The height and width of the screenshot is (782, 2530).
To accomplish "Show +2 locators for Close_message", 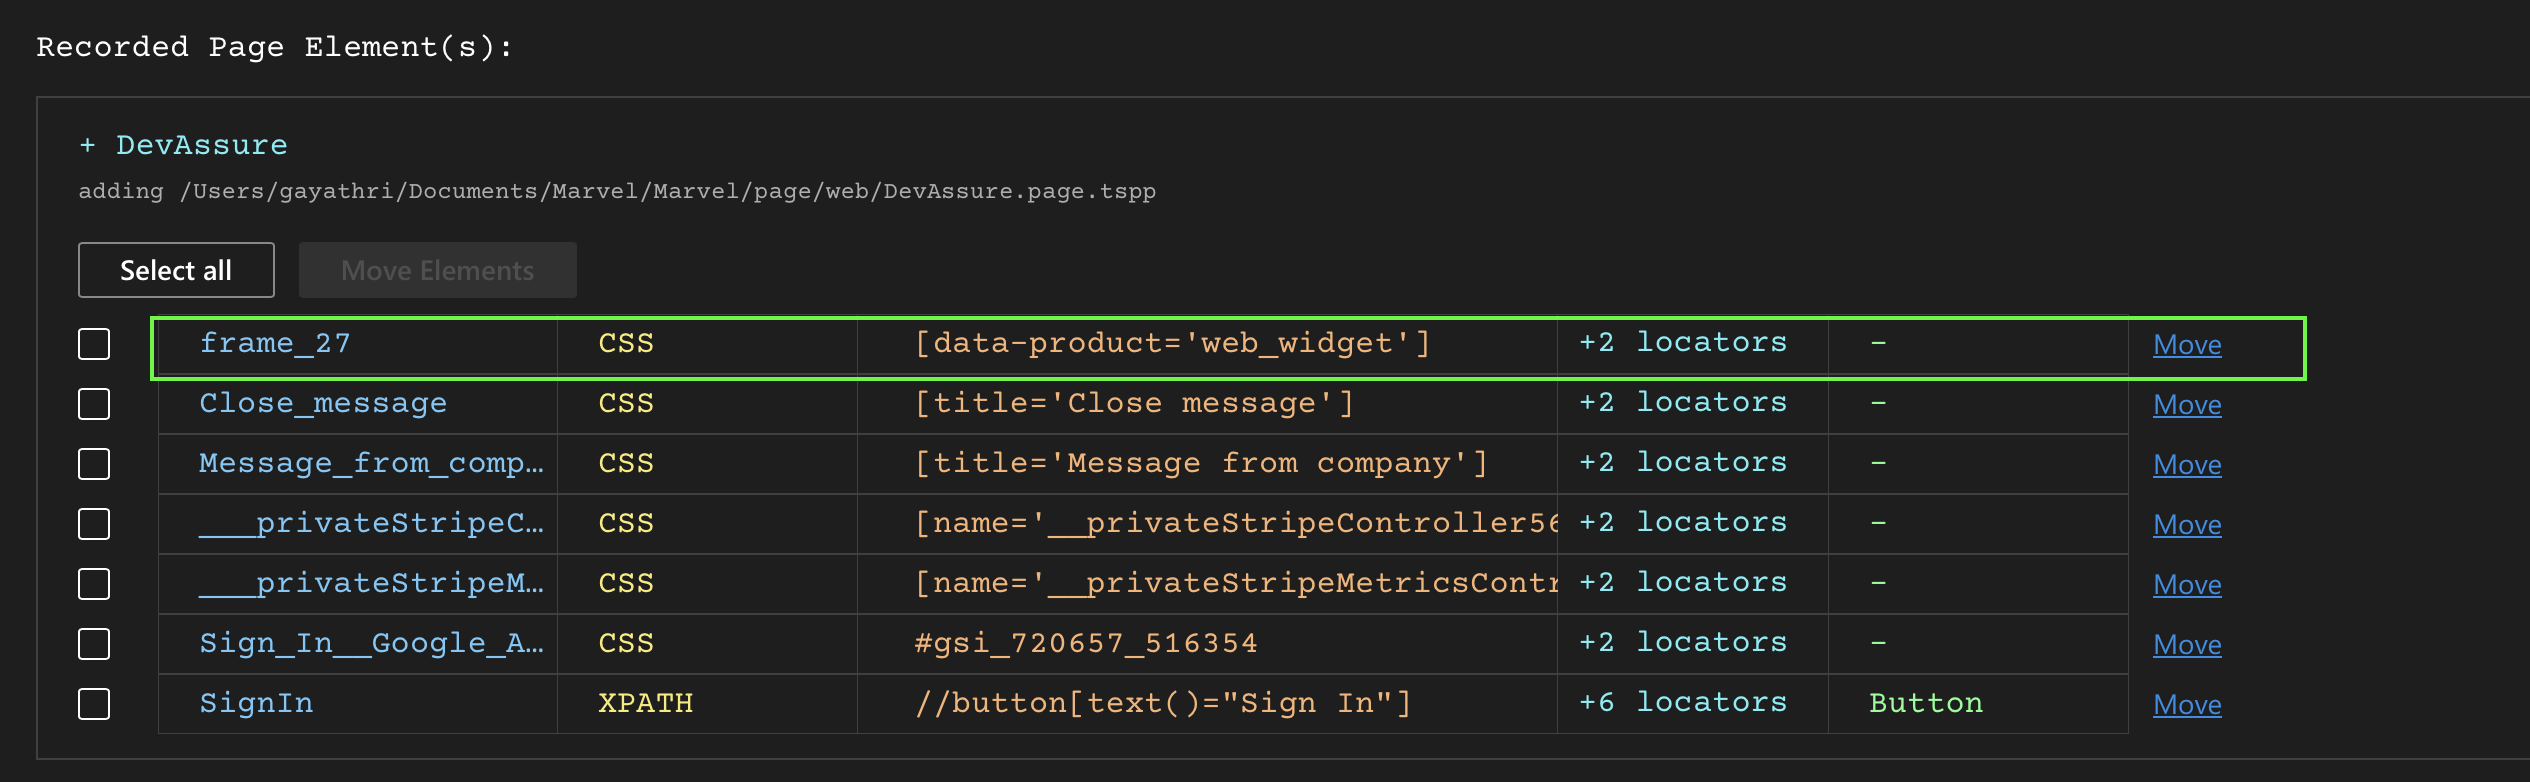I will point(1682,403).
